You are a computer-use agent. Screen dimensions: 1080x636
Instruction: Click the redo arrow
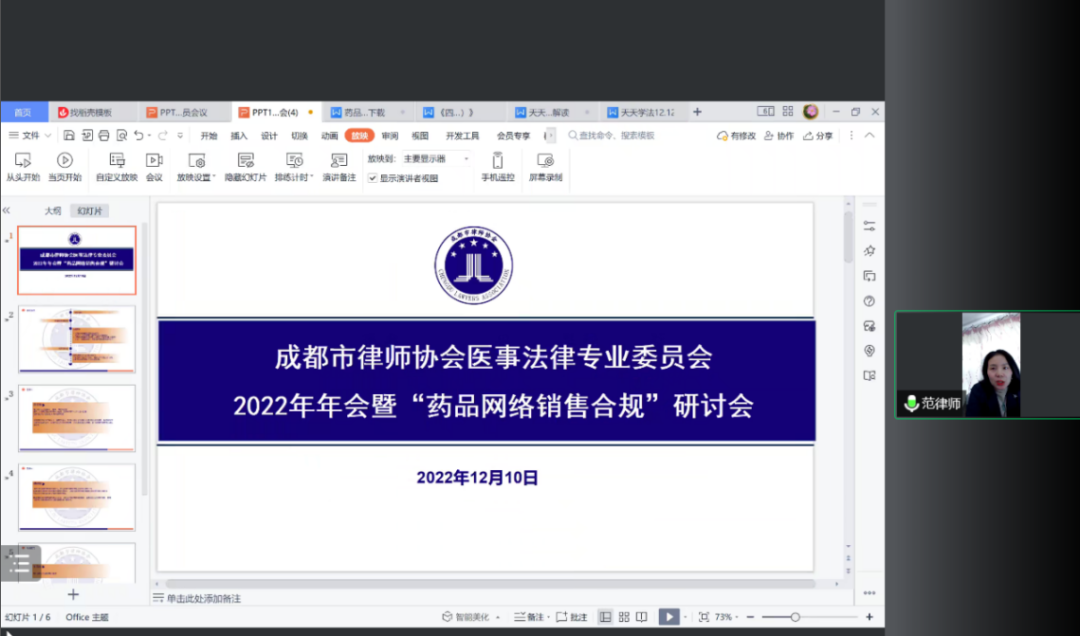[x=163, y=136]
